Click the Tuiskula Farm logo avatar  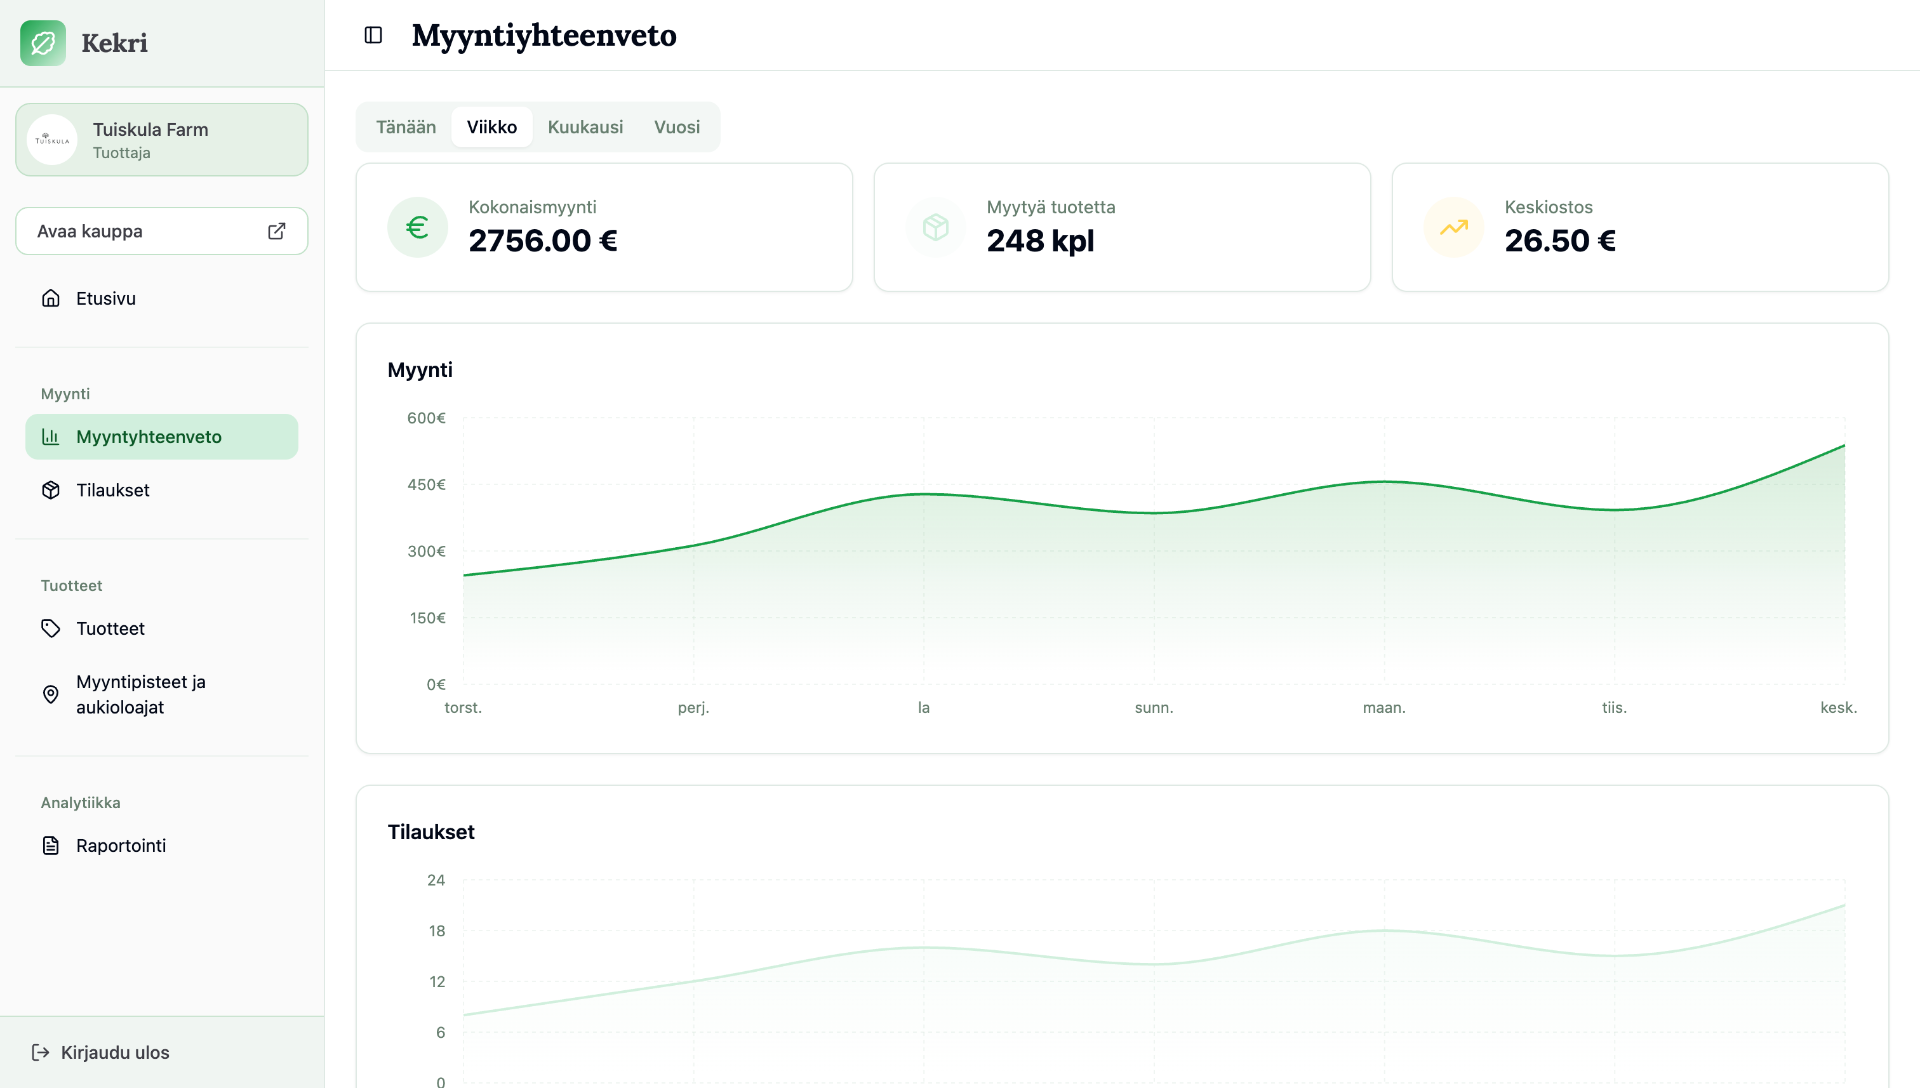pos(52,140)
